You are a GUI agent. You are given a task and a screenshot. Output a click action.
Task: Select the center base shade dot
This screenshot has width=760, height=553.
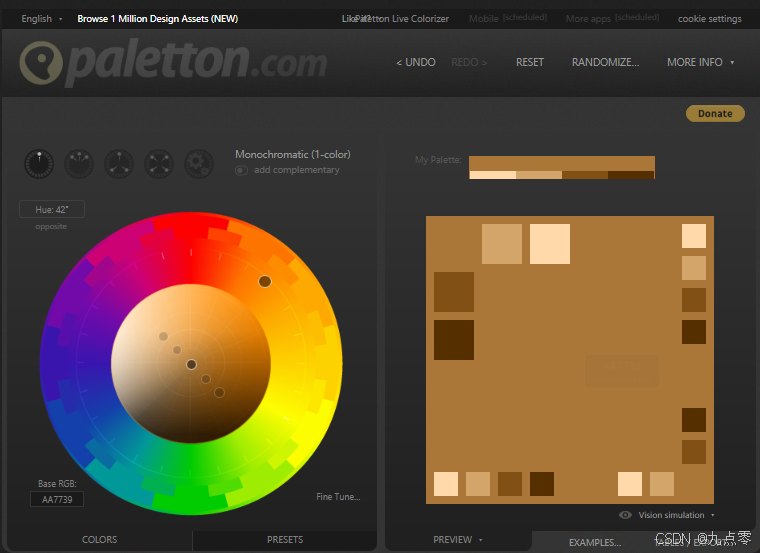coord(191,364)
